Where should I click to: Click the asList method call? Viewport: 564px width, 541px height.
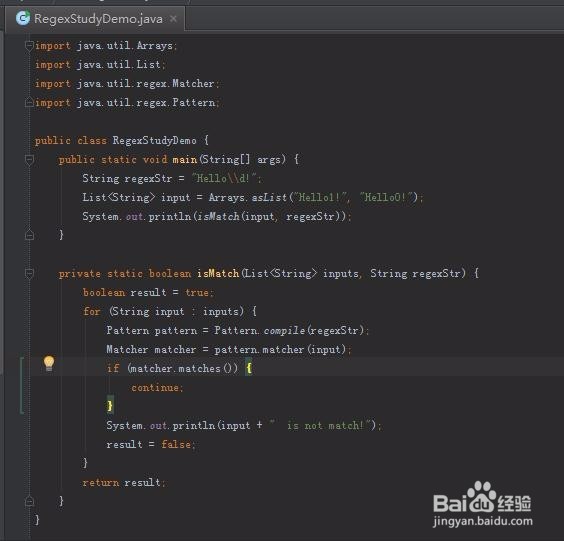tap(269, 197)
